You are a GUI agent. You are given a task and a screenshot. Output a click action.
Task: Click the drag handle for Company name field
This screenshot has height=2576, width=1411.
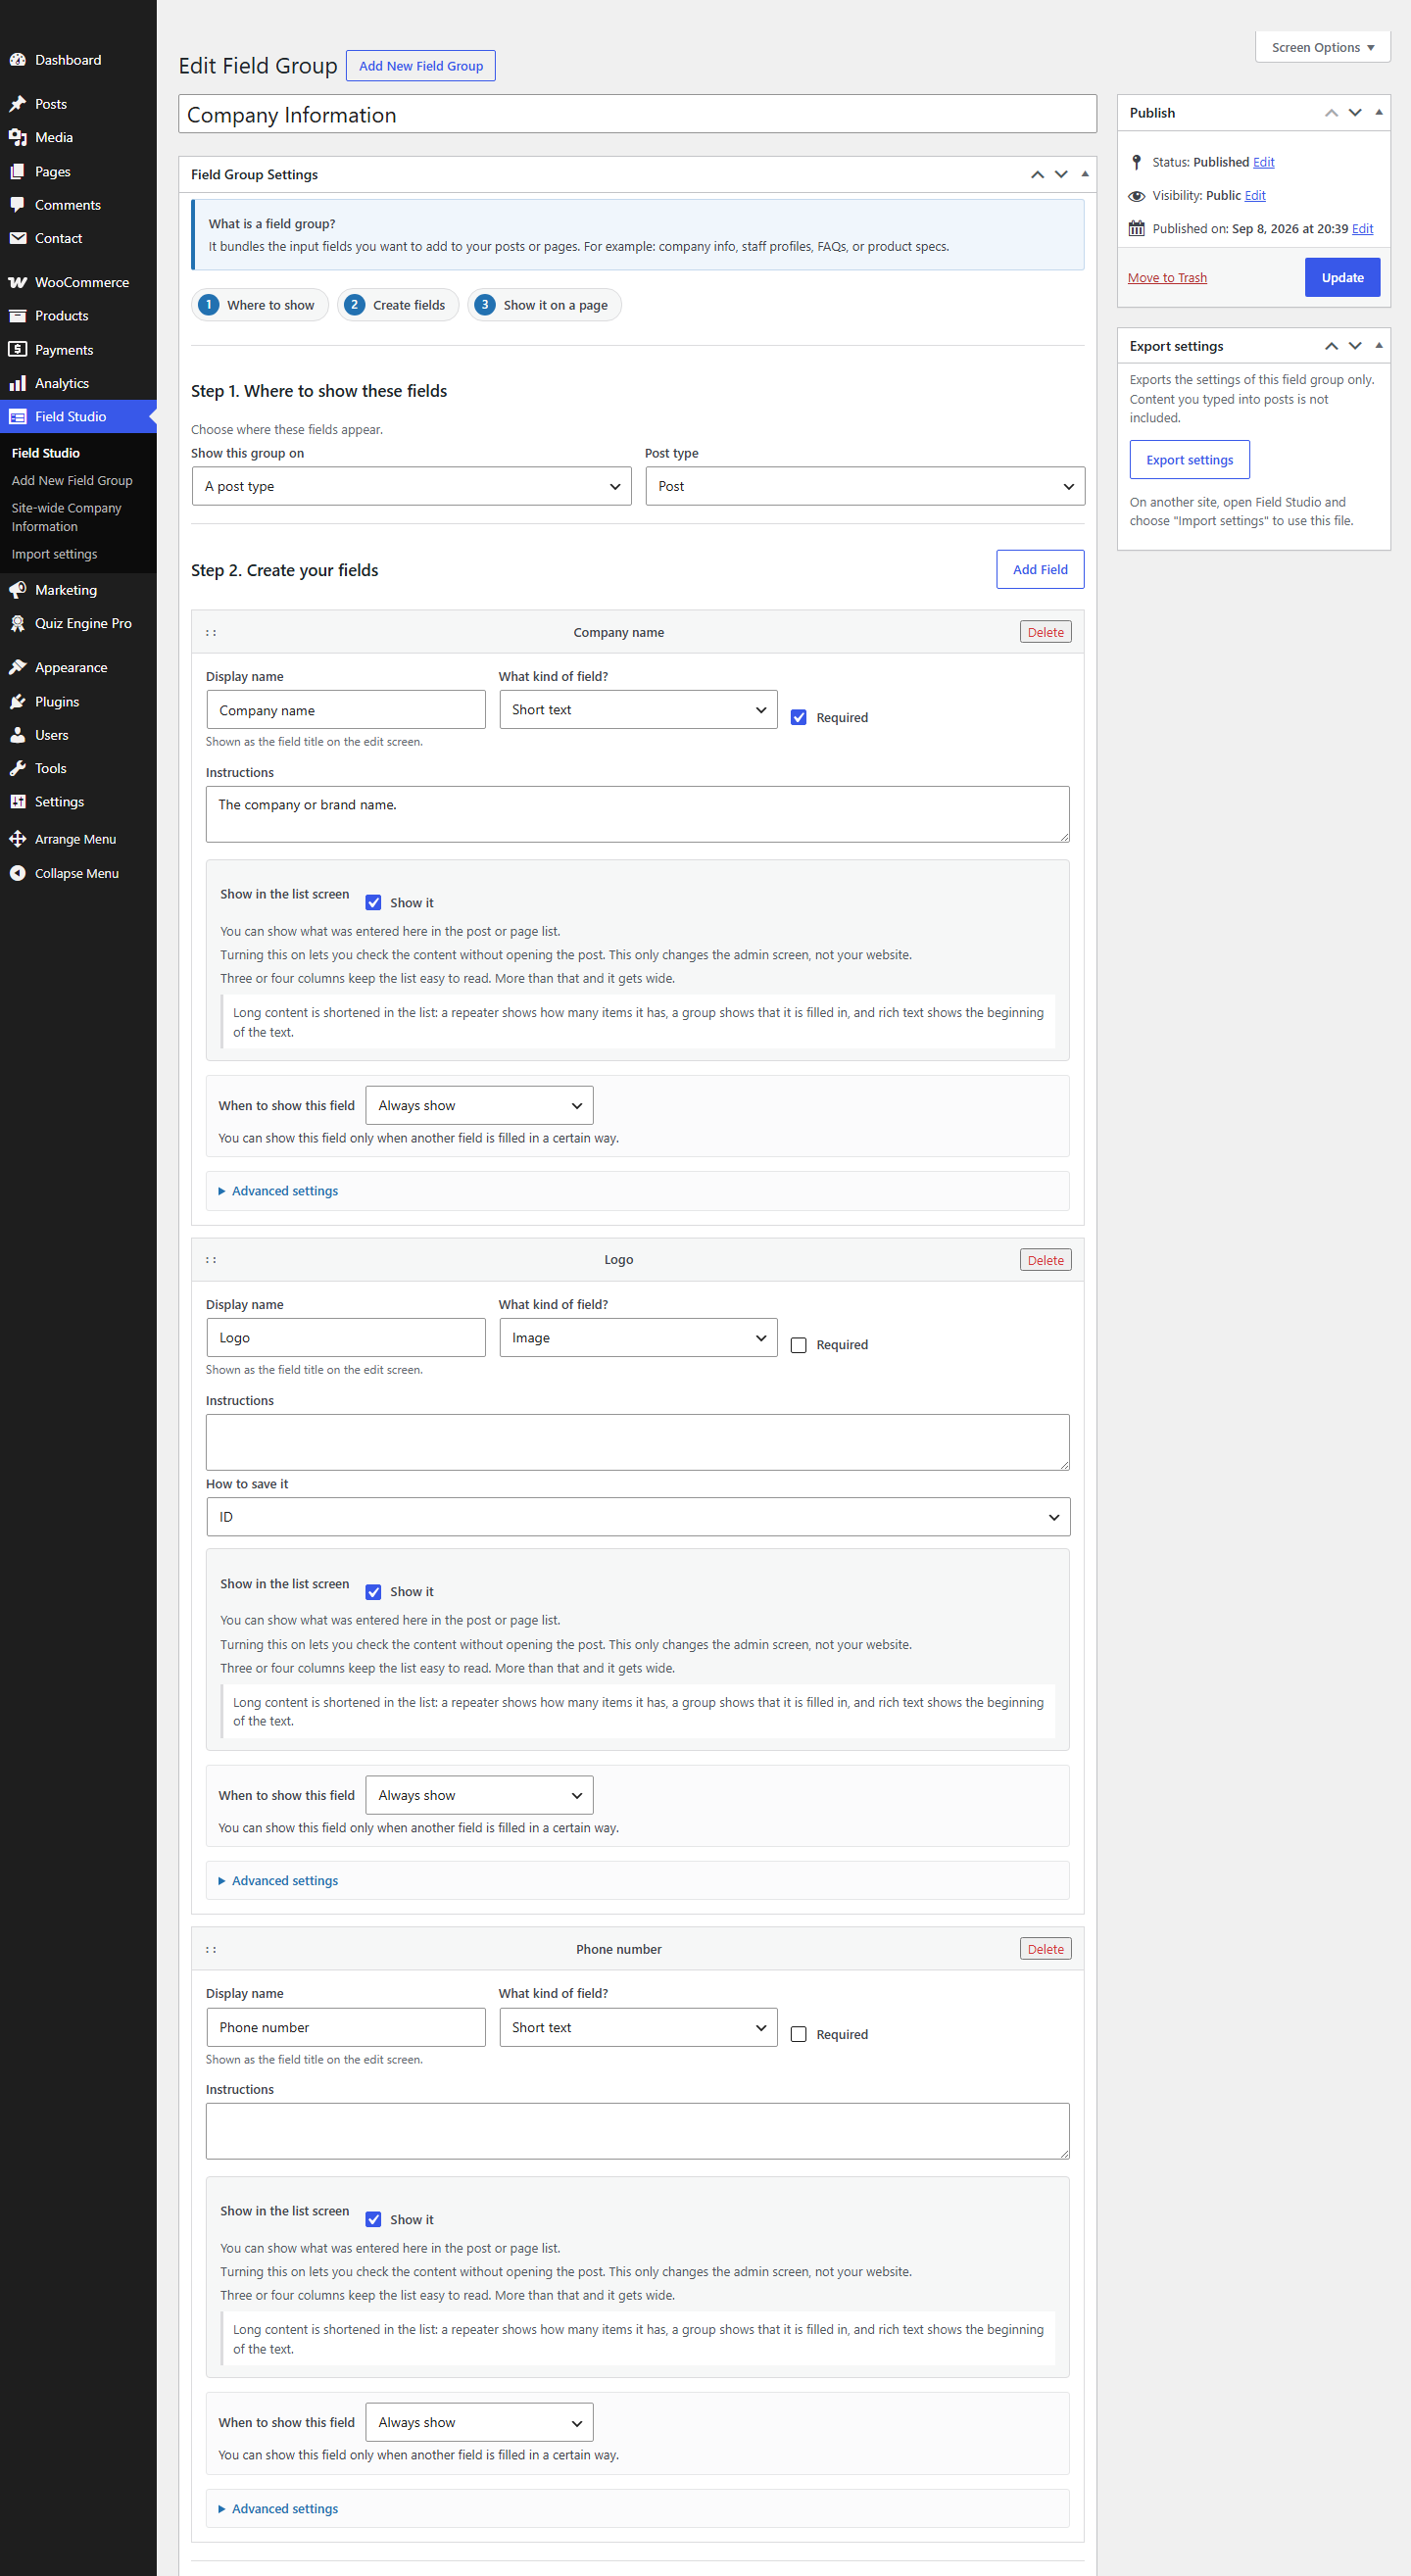click(211, 633)
